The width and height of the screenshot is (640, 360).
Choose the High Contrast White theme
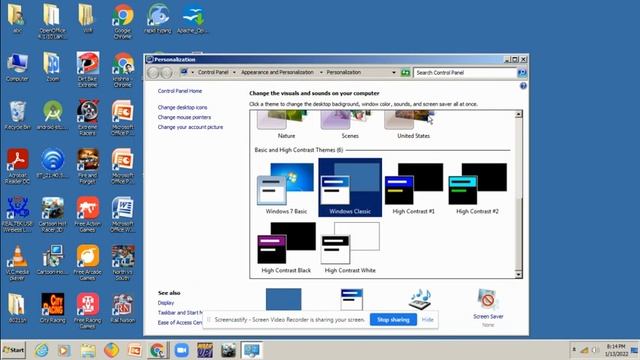(350, 247)
